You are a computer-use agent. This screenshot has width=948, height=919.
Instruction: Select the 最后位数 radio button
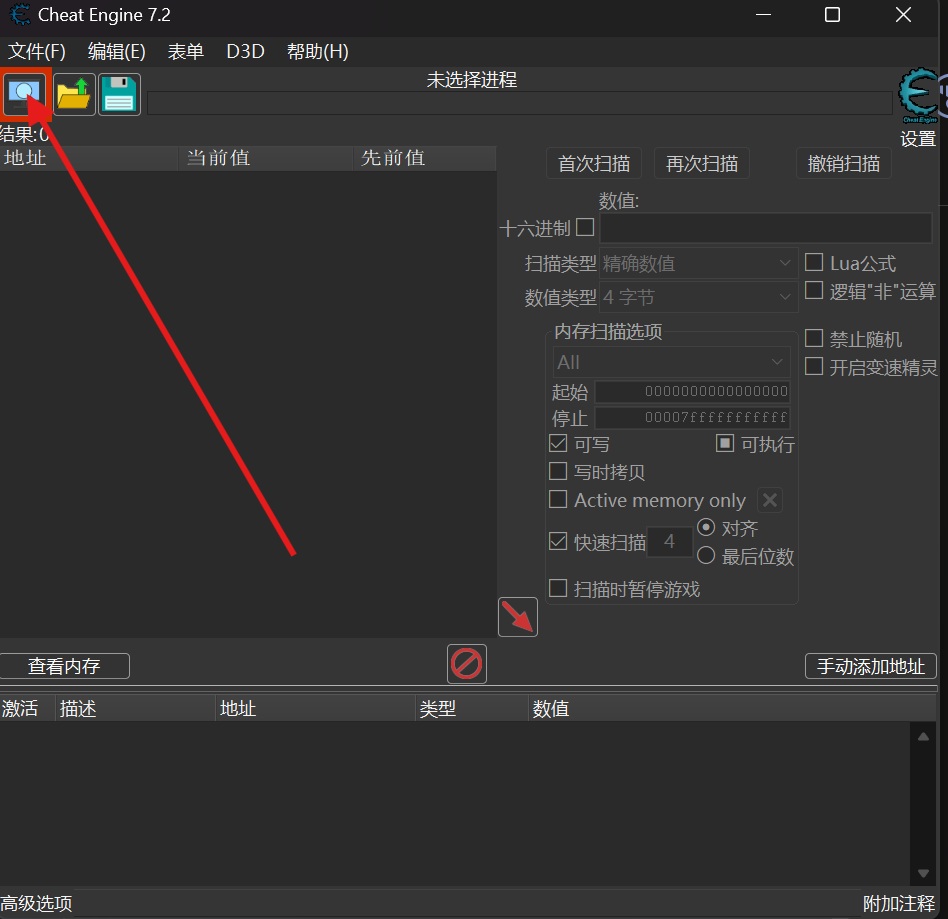(706, 556)
